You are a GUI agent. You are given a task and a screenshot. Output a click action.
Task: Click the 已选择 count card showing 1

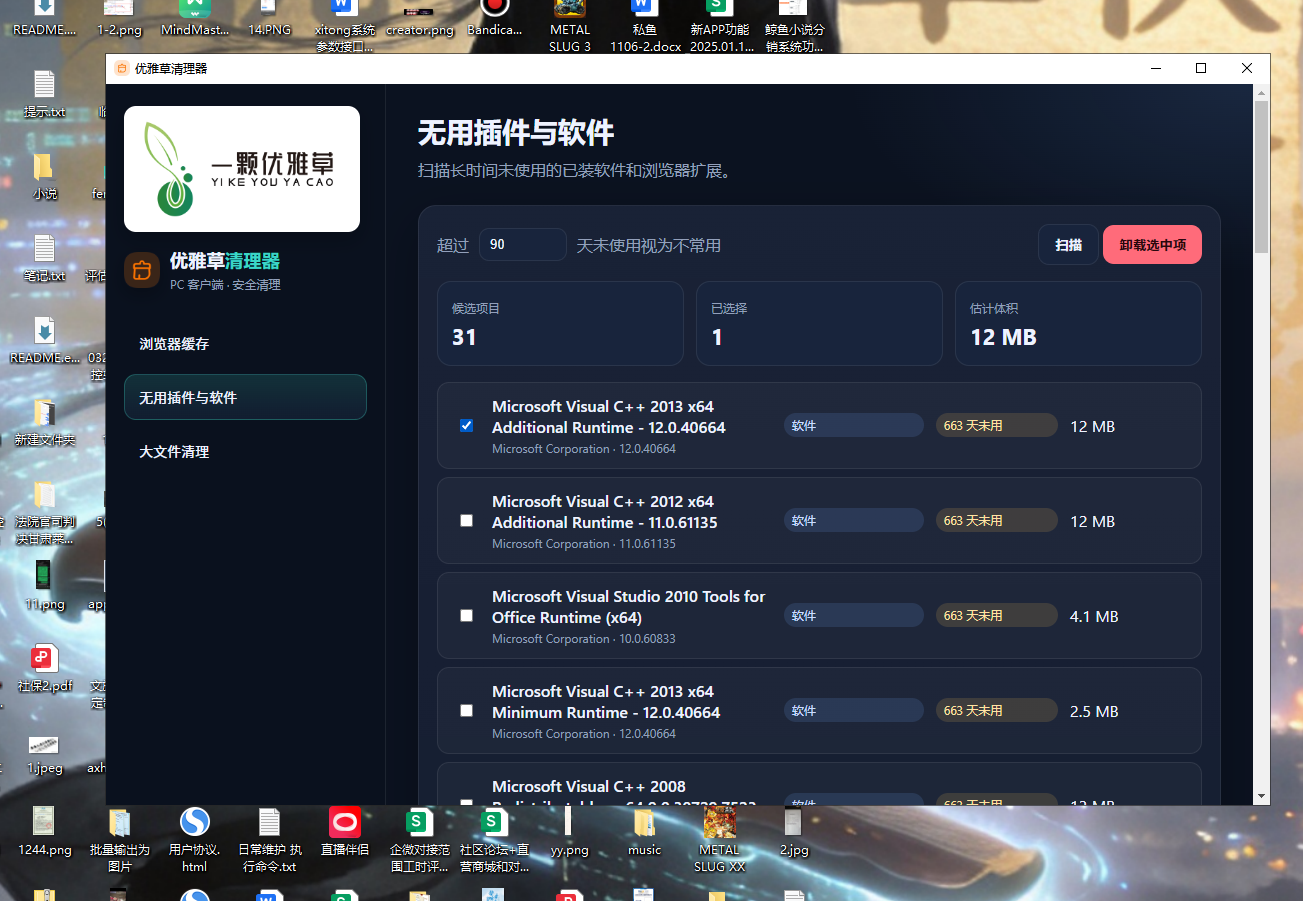[819, 324]
